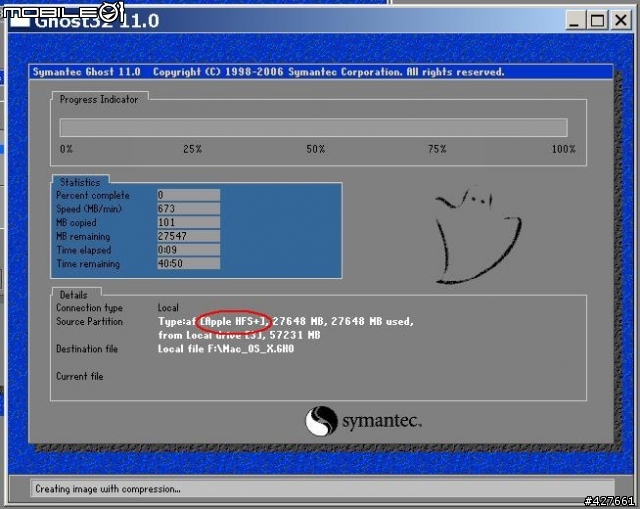Viewport: 640px width, 509px height.
Task: Click the MB copied value 101
Action: pos(189,222)
